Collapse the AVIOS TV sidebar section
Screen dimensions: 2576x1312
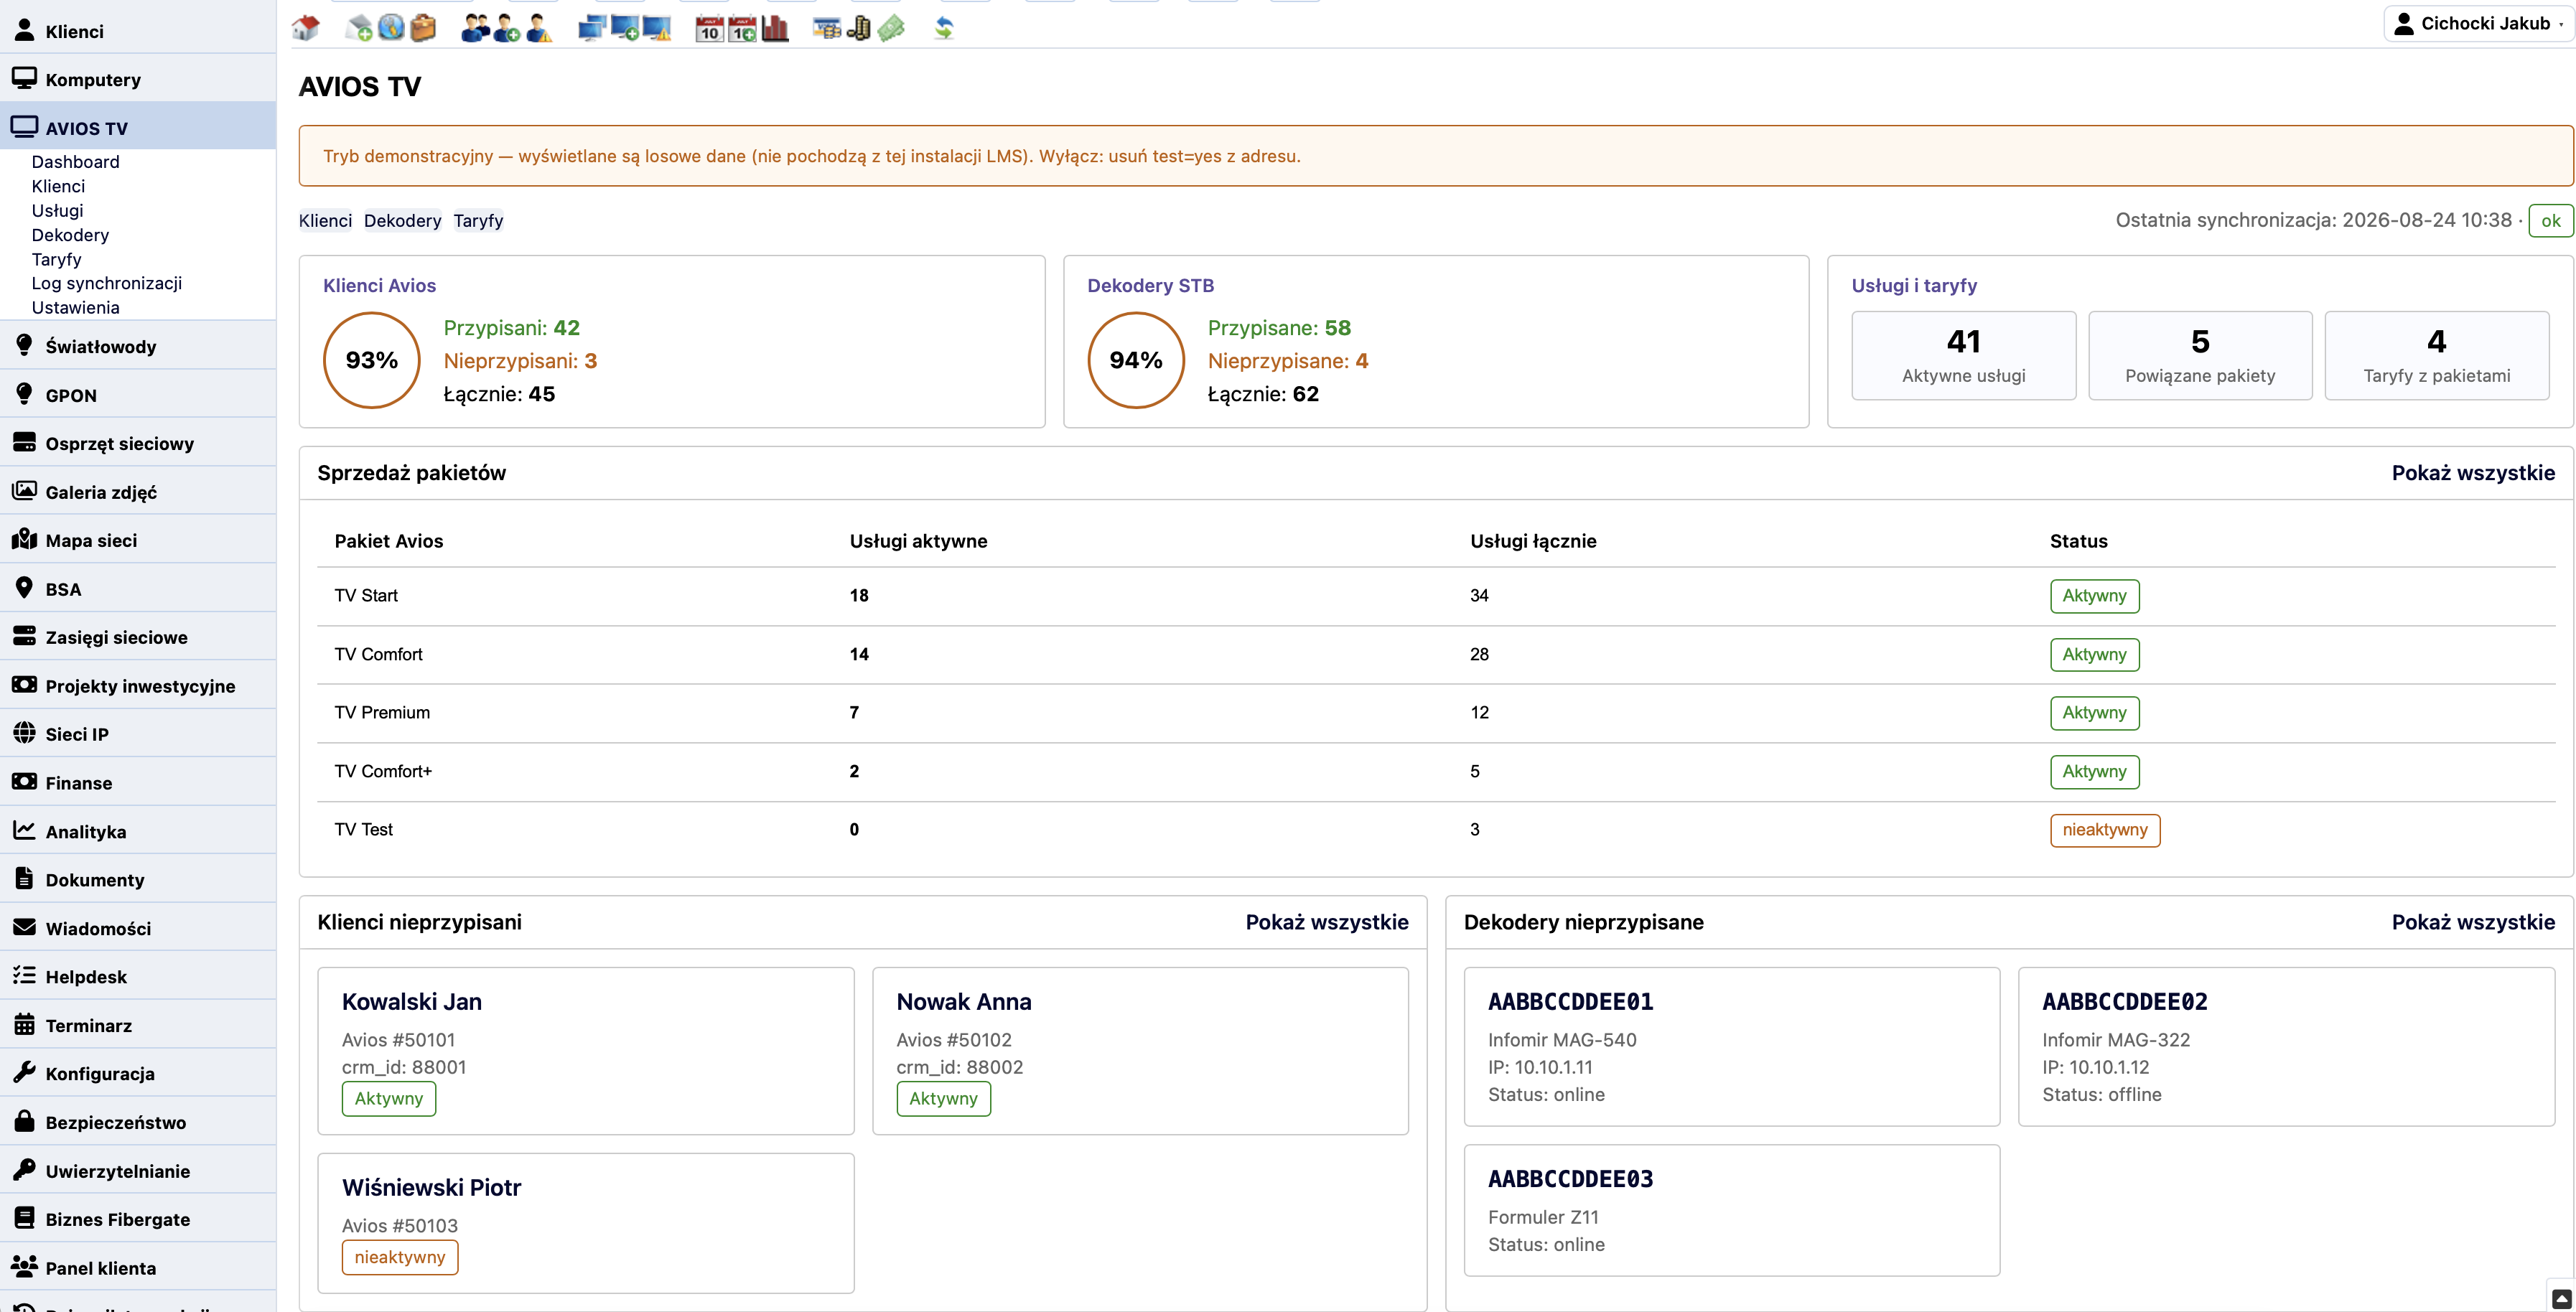(x=138, y=127)
